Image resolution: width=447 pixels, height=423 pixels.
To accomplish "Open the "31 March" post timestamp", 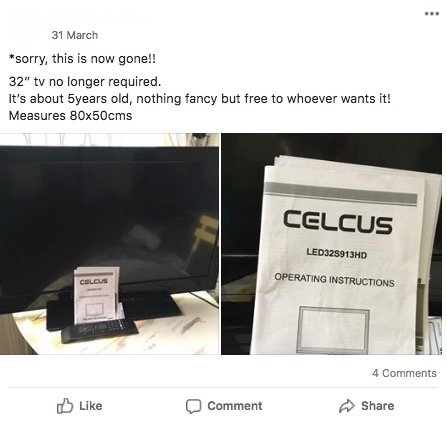I will [x=75, y=35].
